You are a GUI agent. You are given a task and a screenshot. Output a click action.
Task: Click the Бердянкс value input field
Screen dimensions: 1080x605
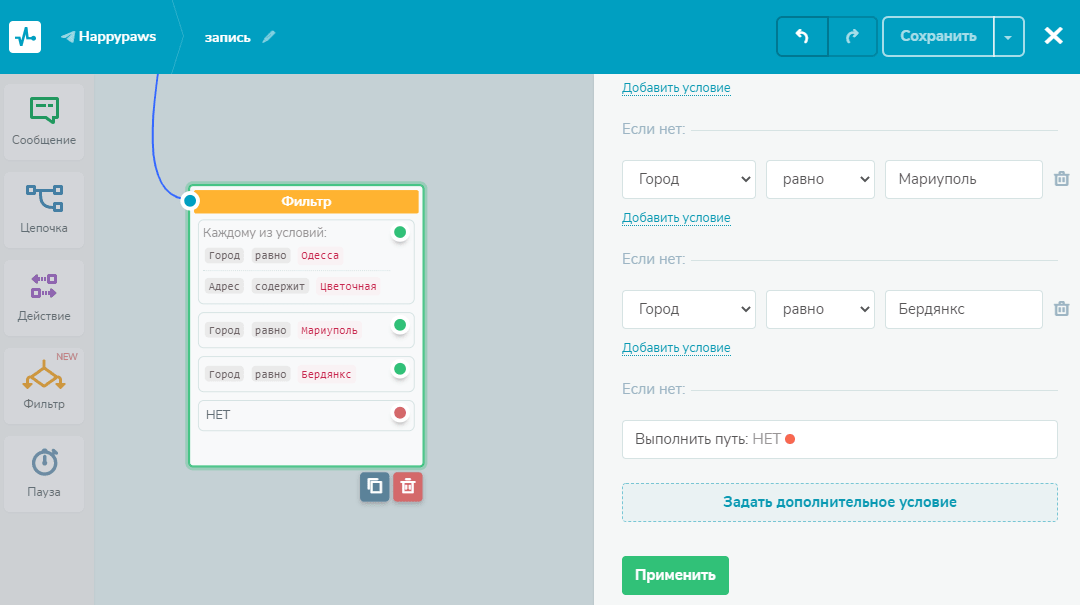click(x=963, y=309)
